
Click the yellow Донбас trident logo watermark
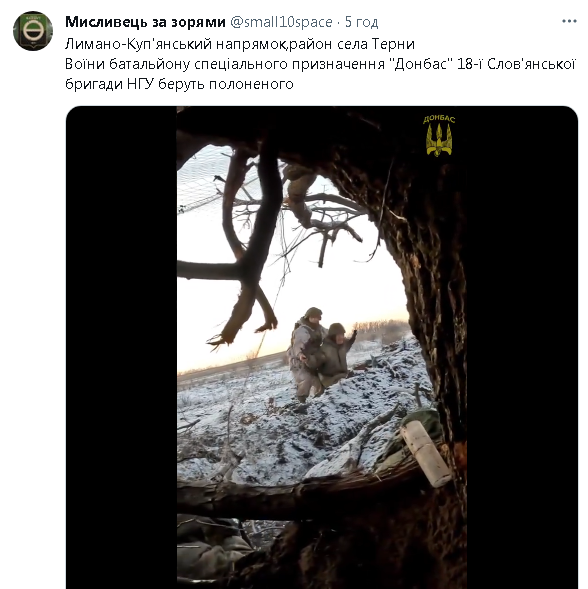point(438,136)
